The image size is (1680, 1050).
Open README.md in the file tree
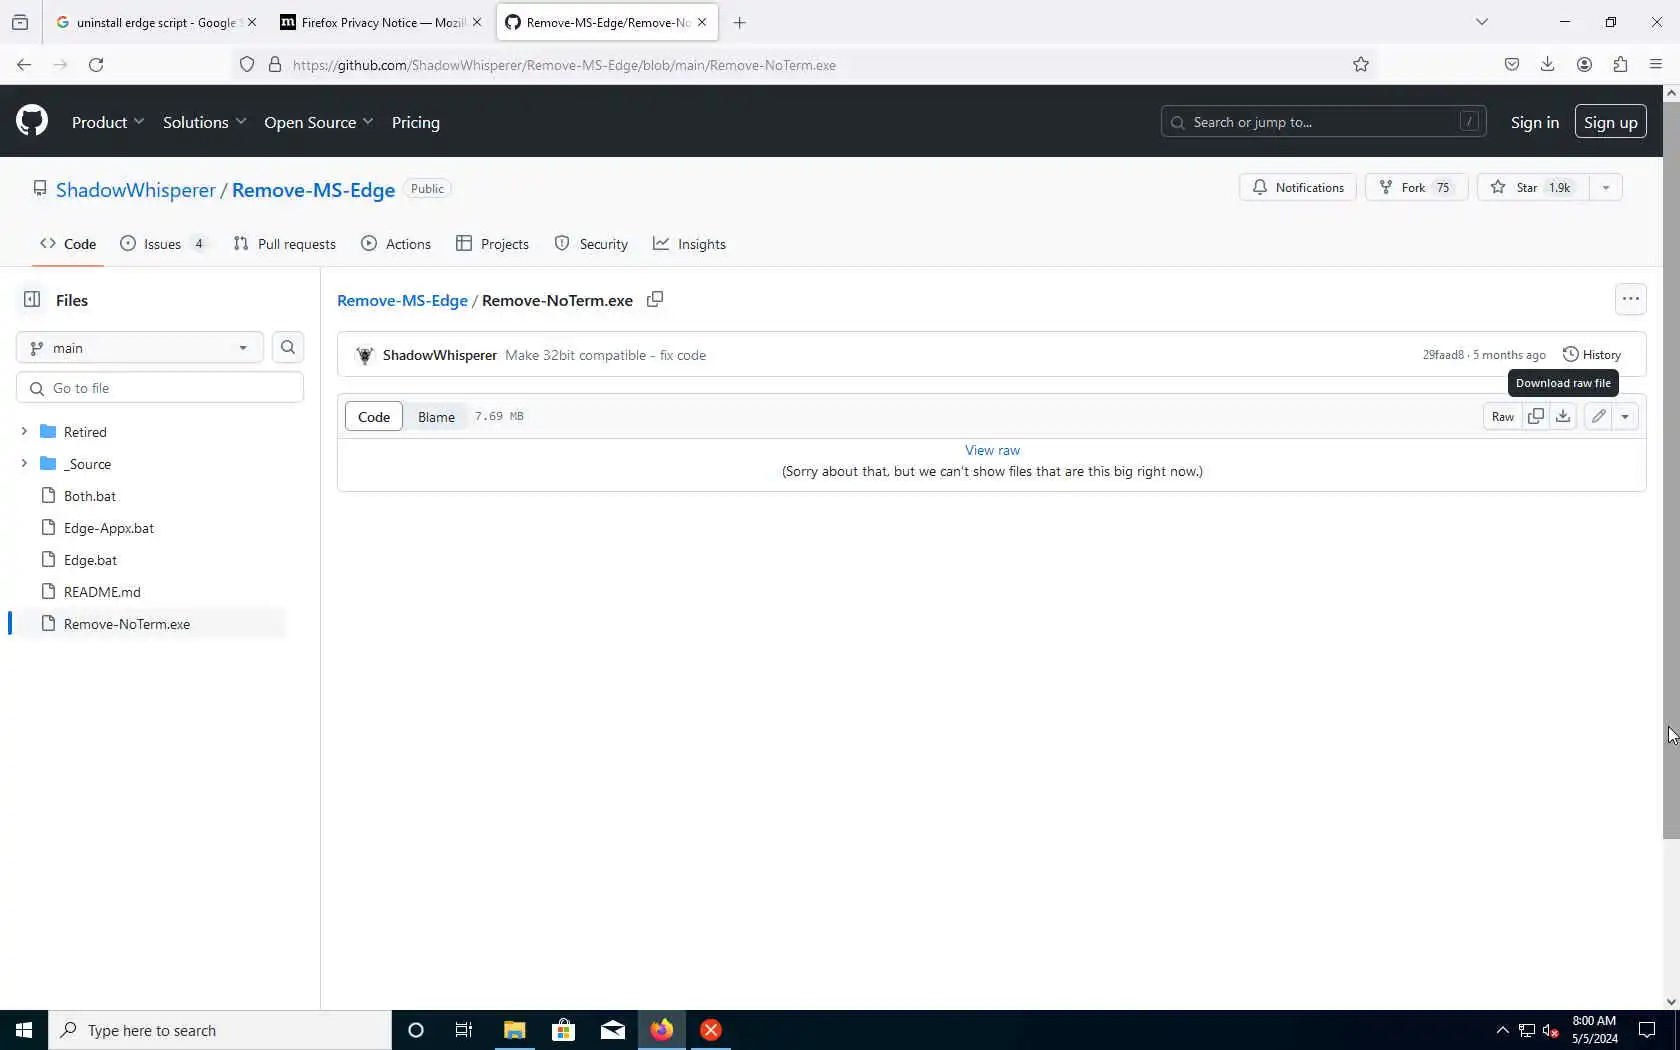tap(102, 592)
